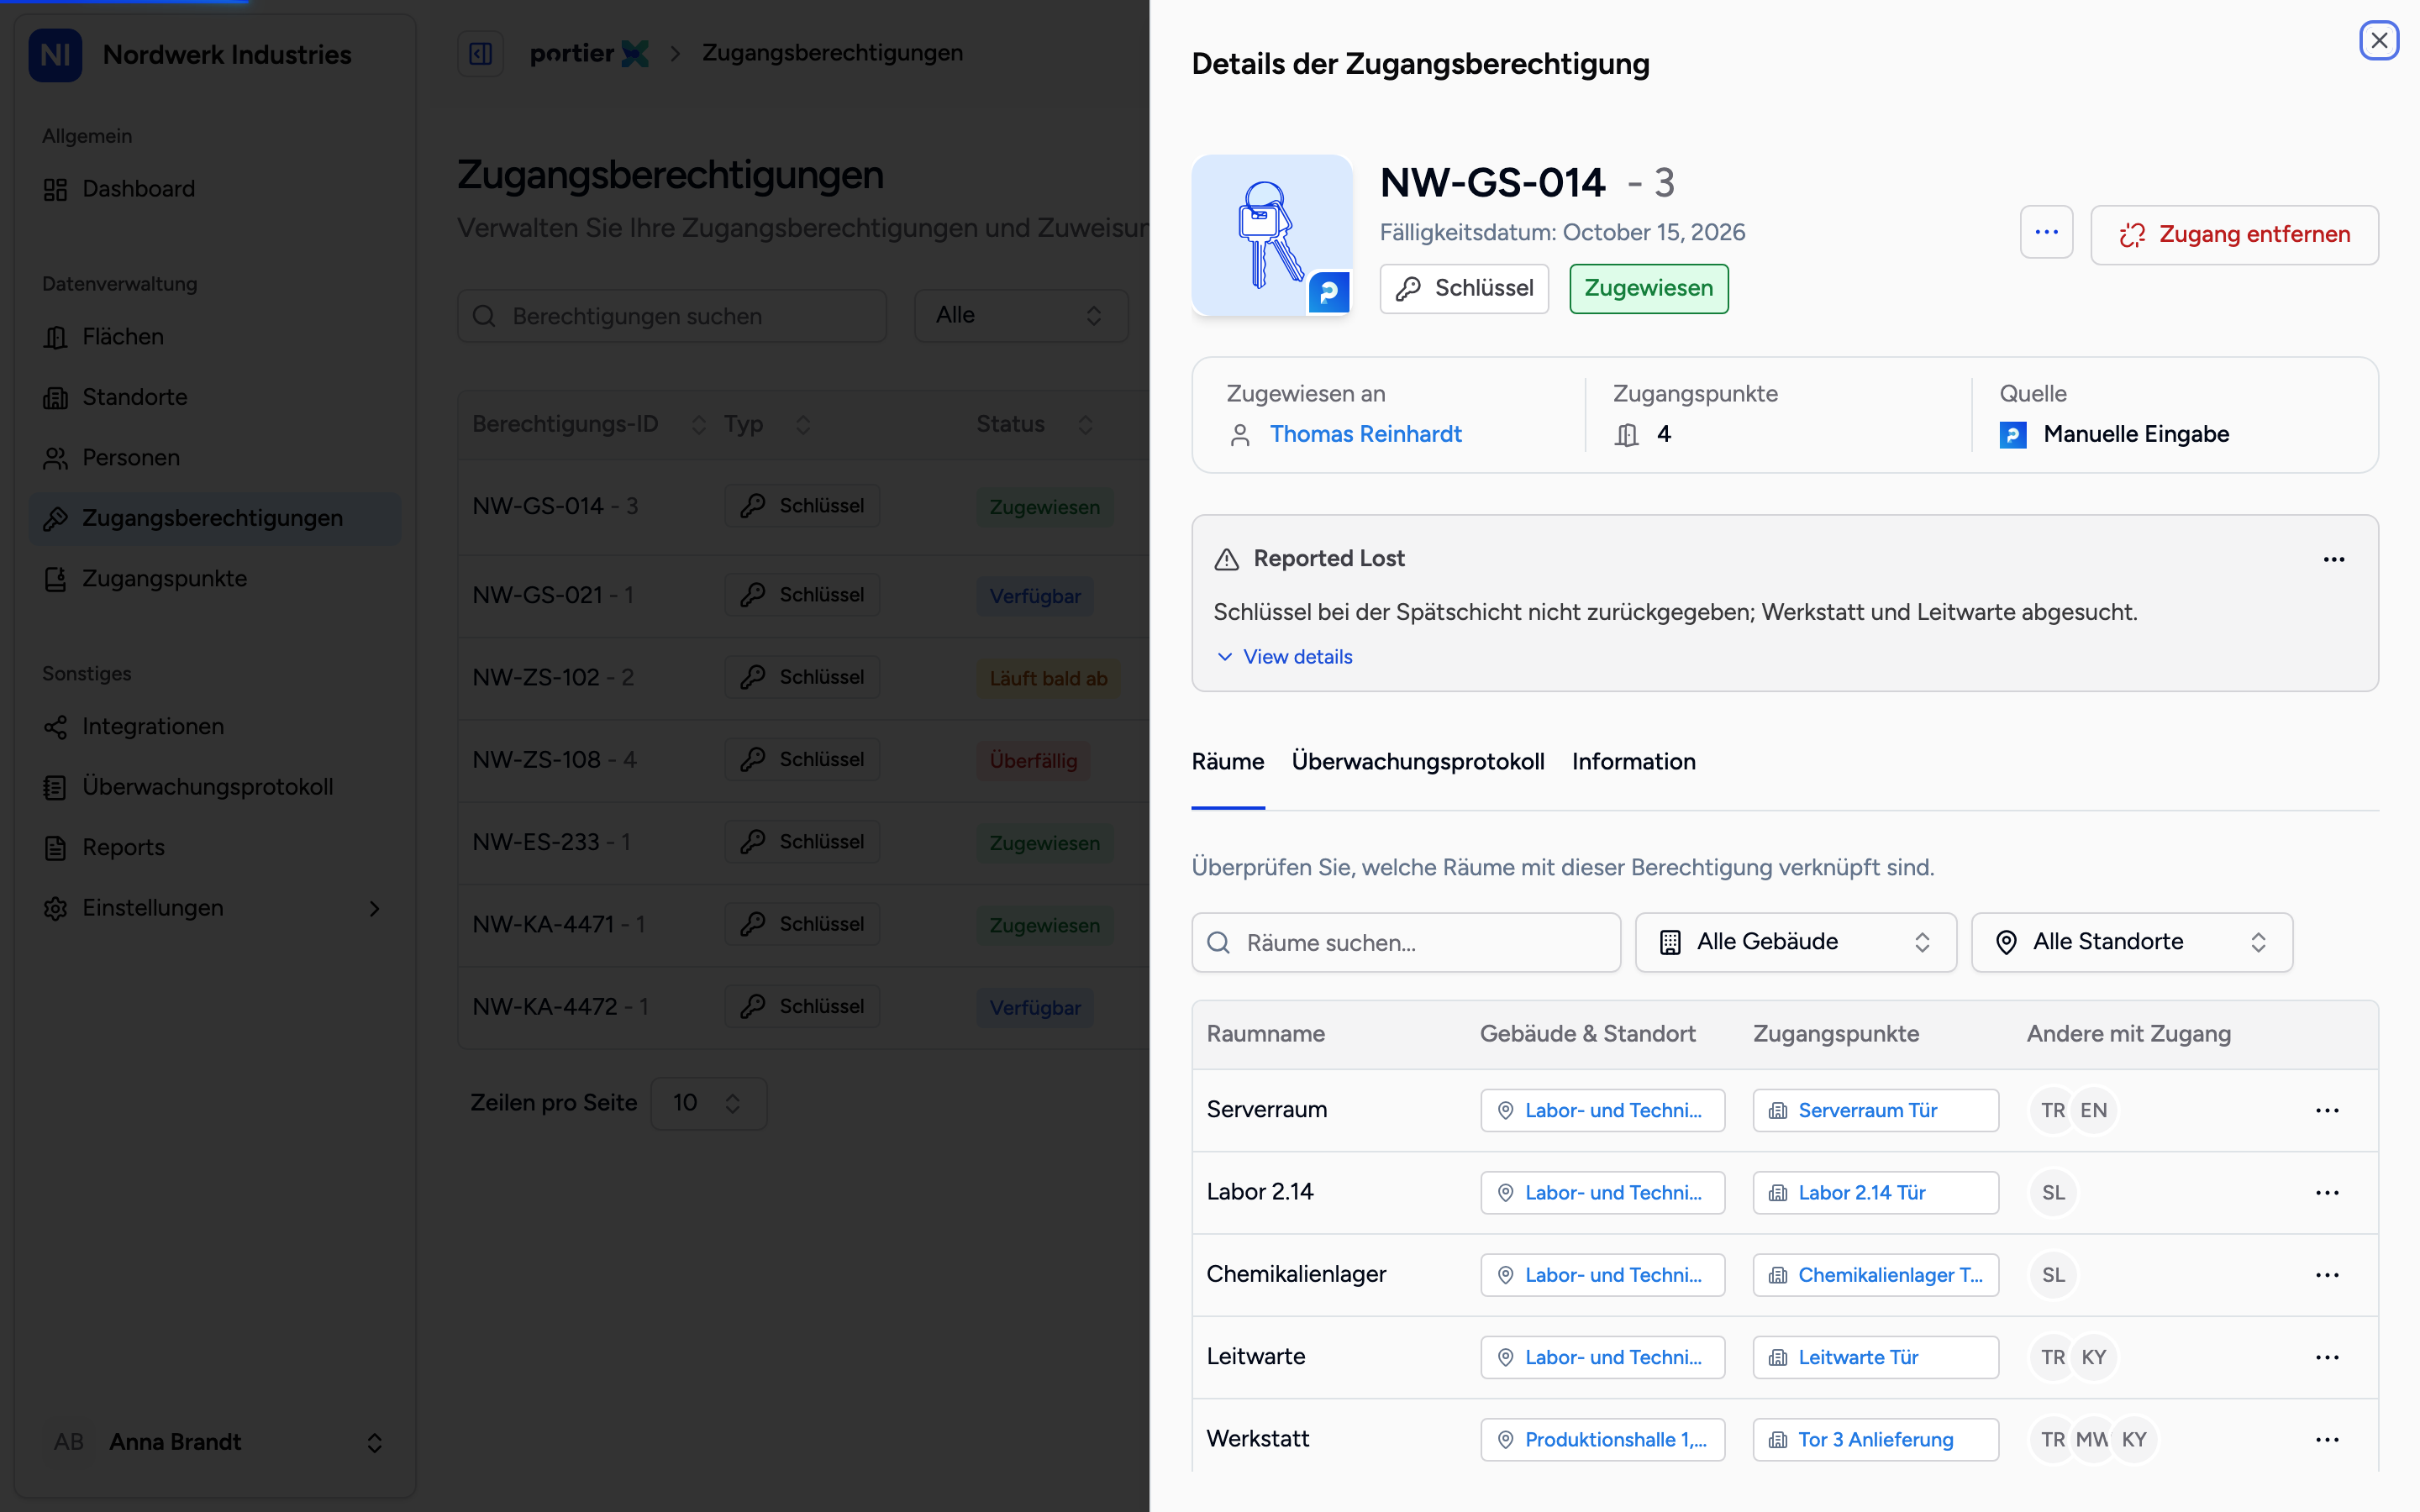
Task: Select the NW-ES-233 - 1 row
Action: [804, 843]
